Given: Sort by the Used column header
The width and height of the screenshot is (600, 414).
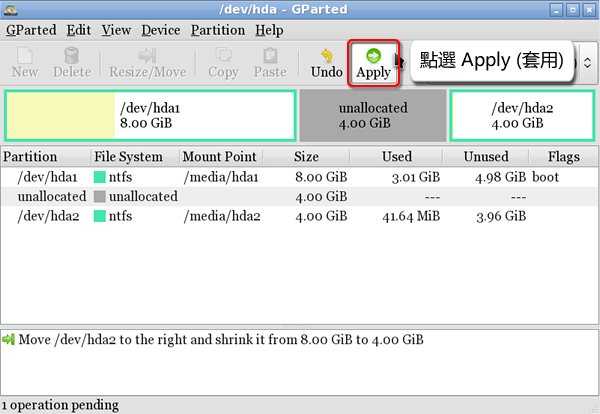Looking at the screenshot, I should coord(396,157).
